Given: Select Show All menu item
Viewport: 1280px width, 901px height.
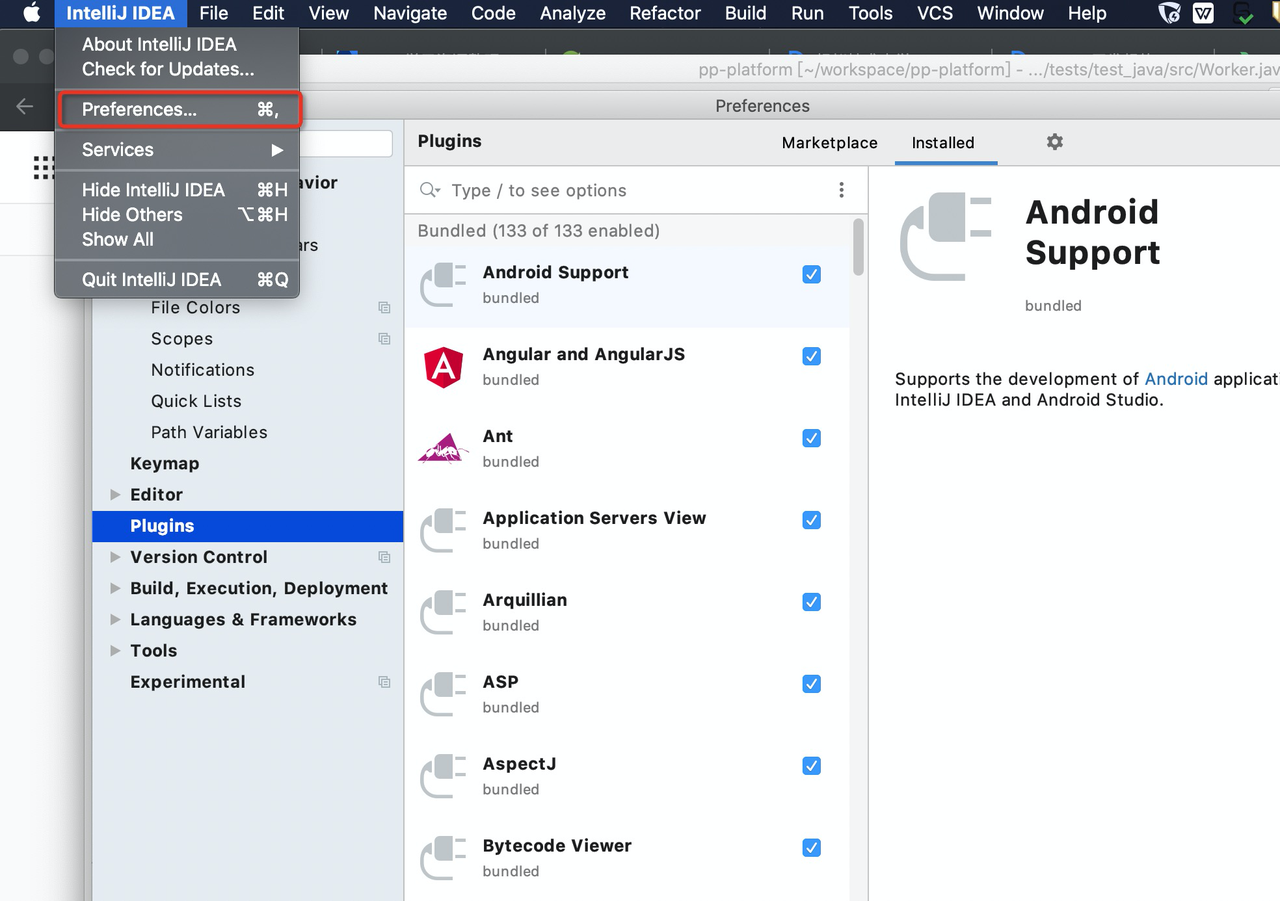Looking at the screenshot, I should (x=178, y=240).
